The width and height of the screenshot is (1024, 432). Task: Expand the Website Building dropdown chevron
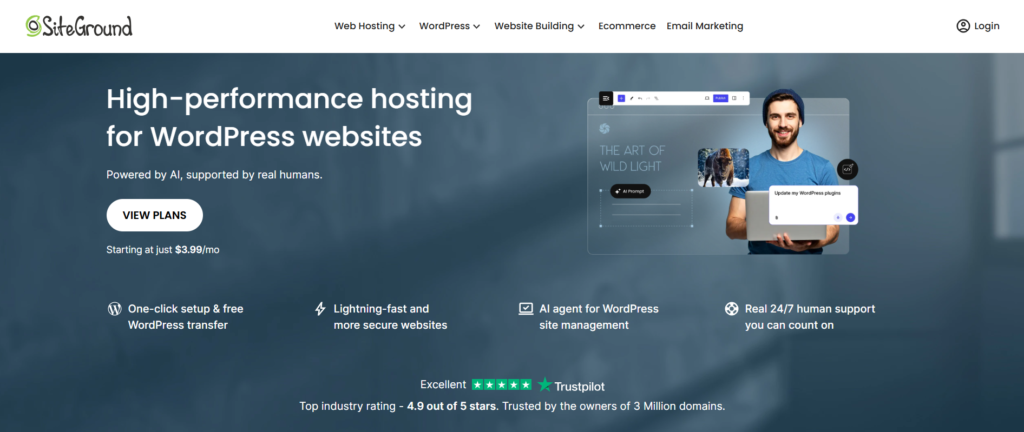click(581, 27)
